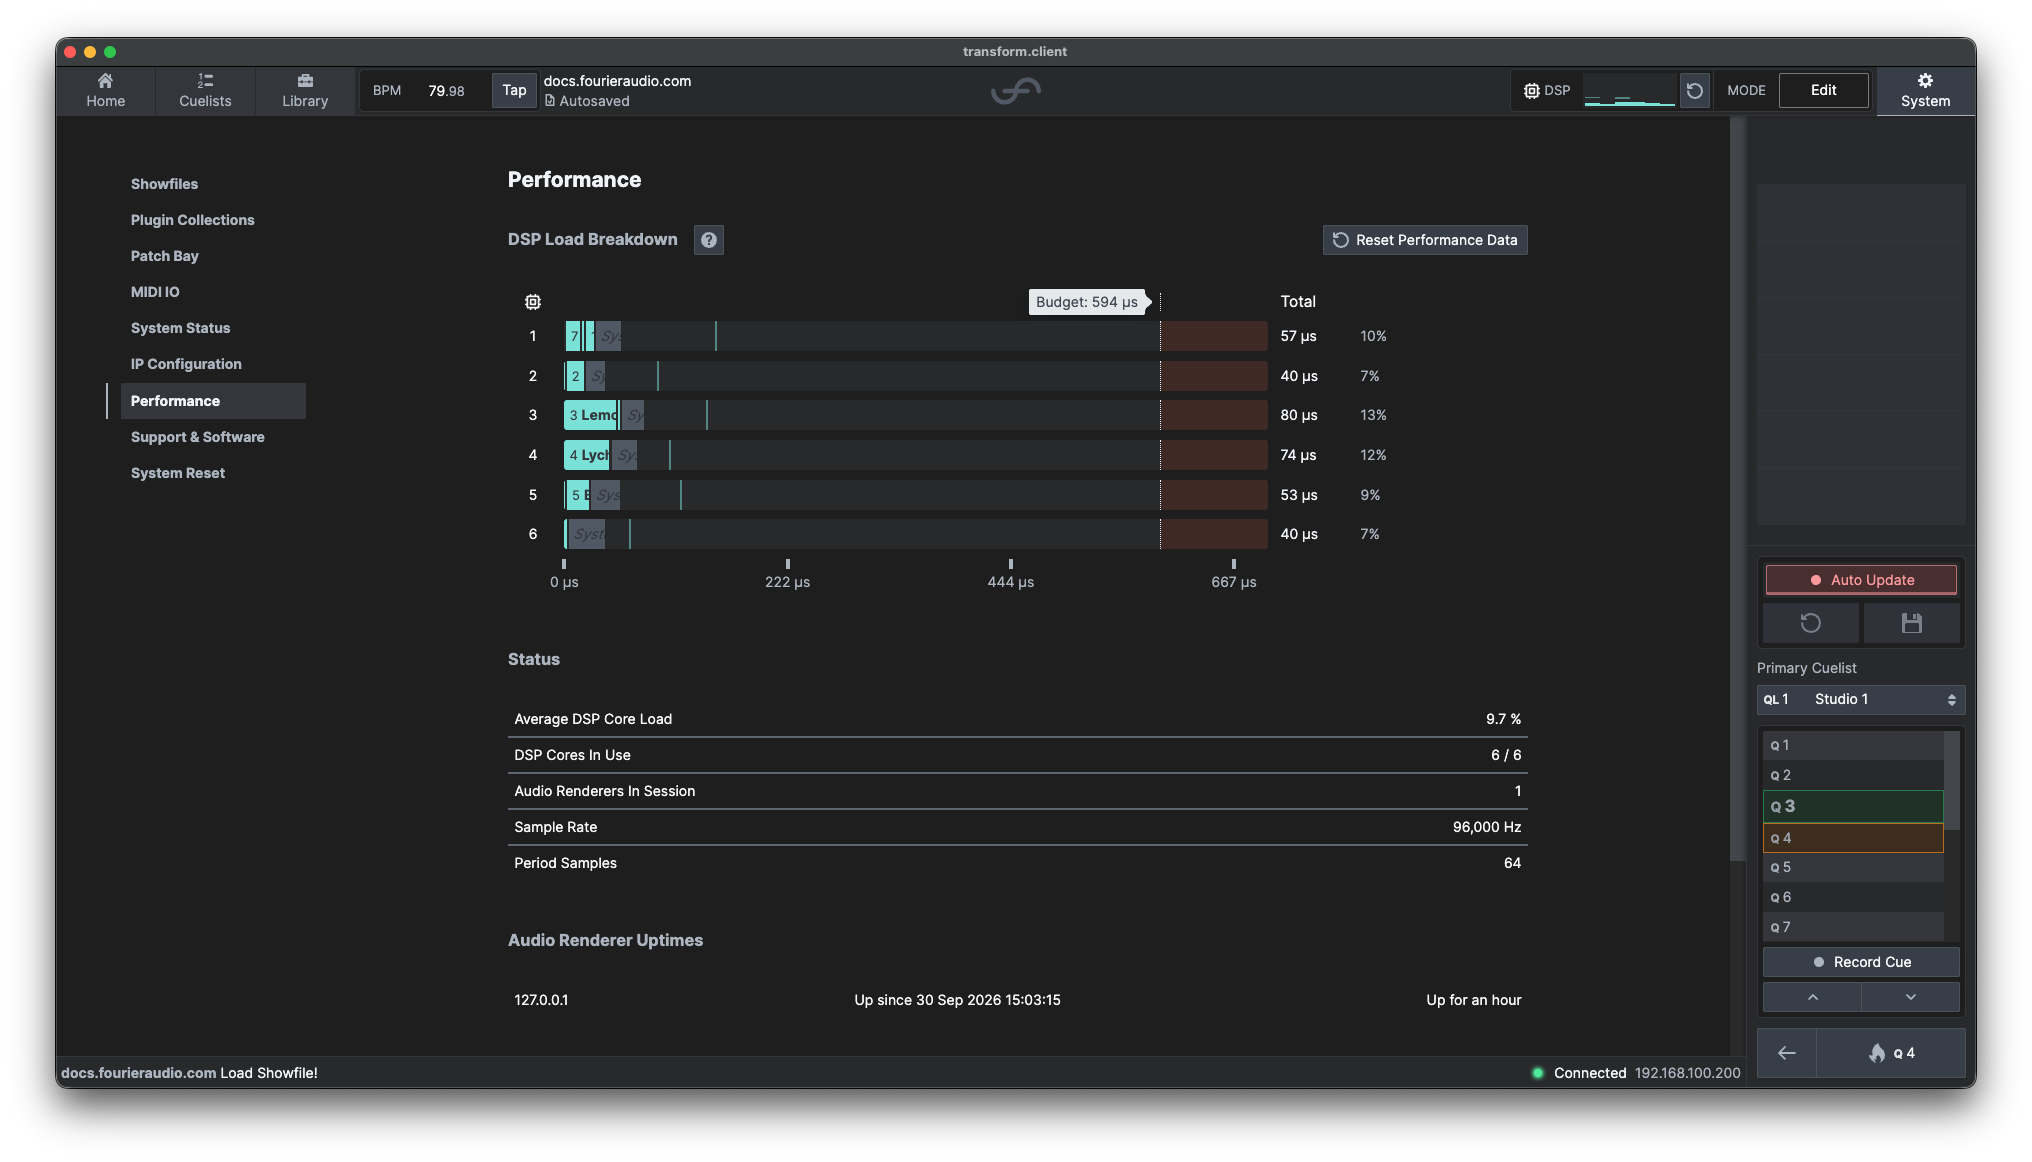Click the core 2 plugin segment
This screenshot has width=2032, height=1162.
tap(575, 376)
